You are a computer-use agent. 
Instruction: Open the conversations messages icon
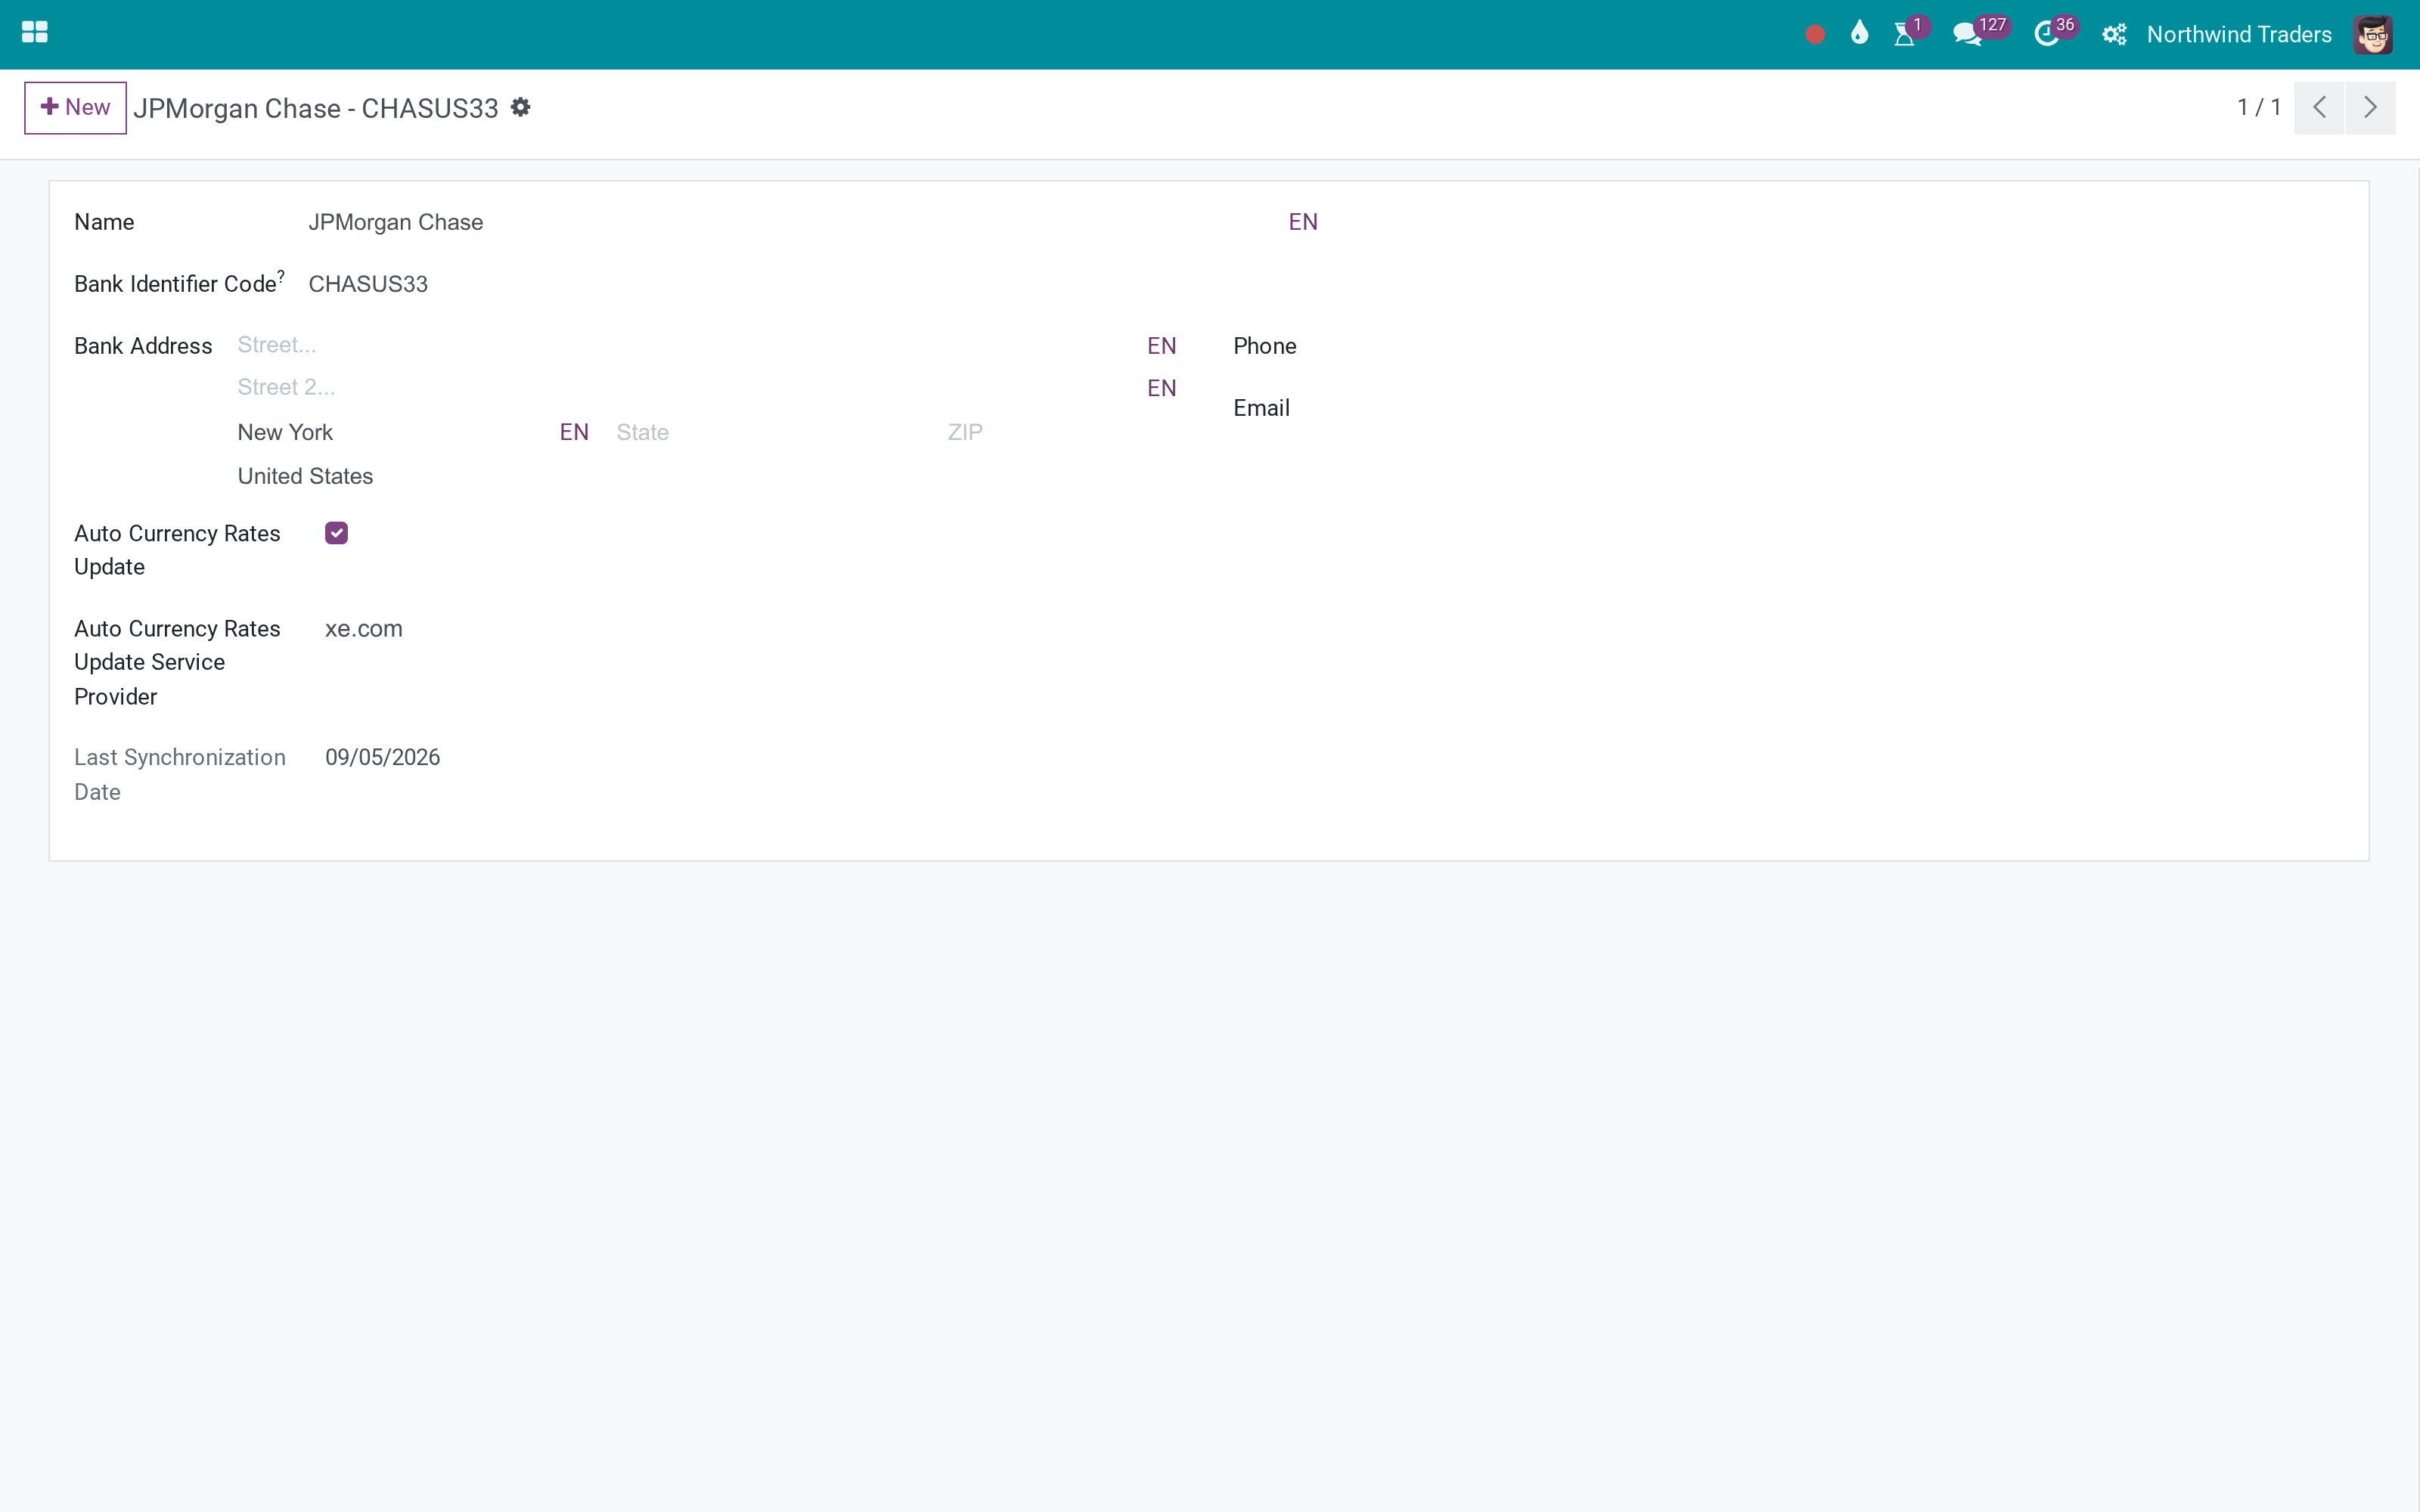click(1967, 35)
